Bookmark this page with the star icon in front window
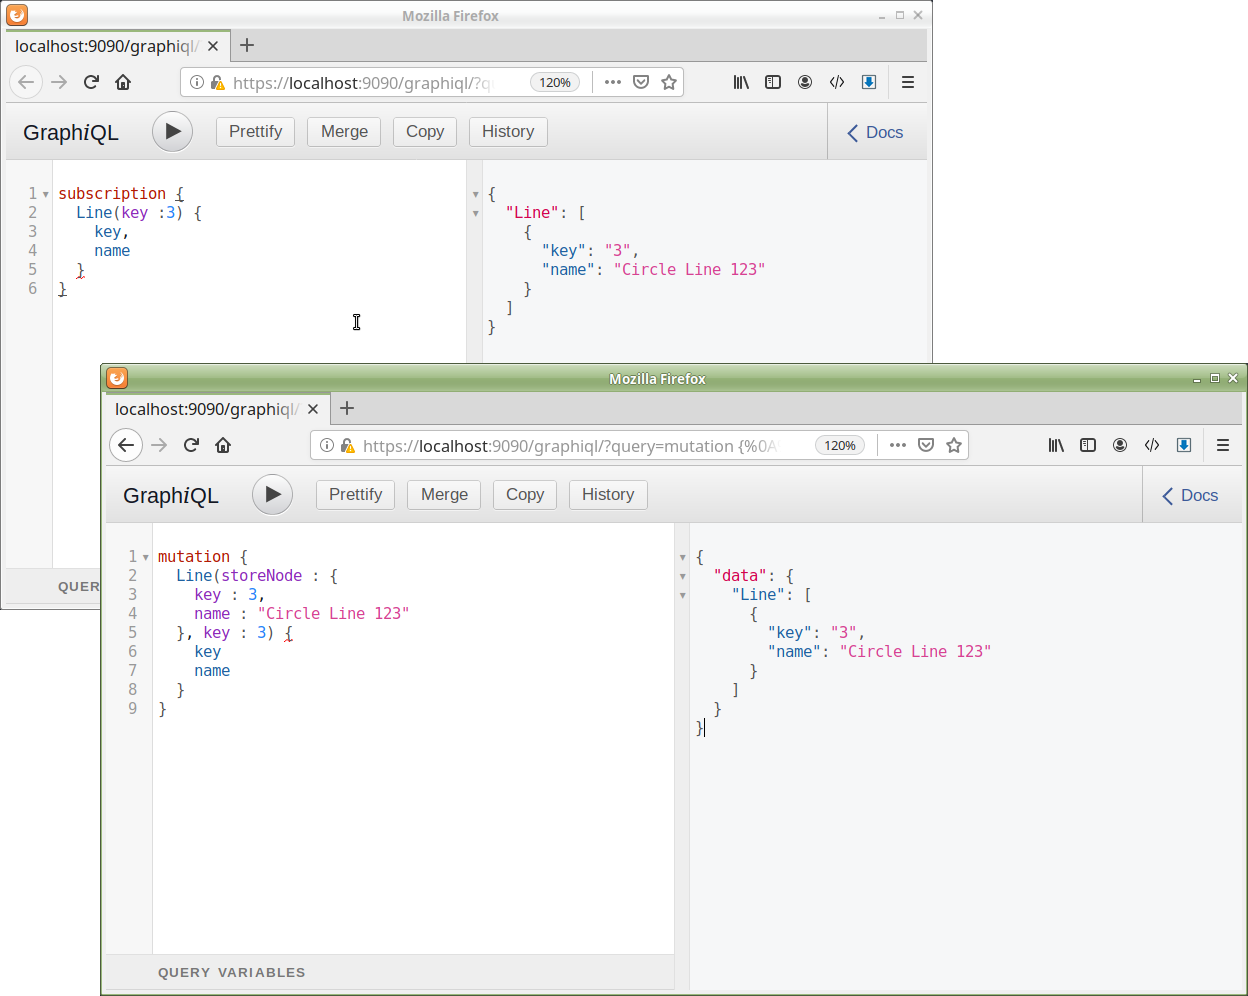The image size is (1248, 996). (954, 445)
